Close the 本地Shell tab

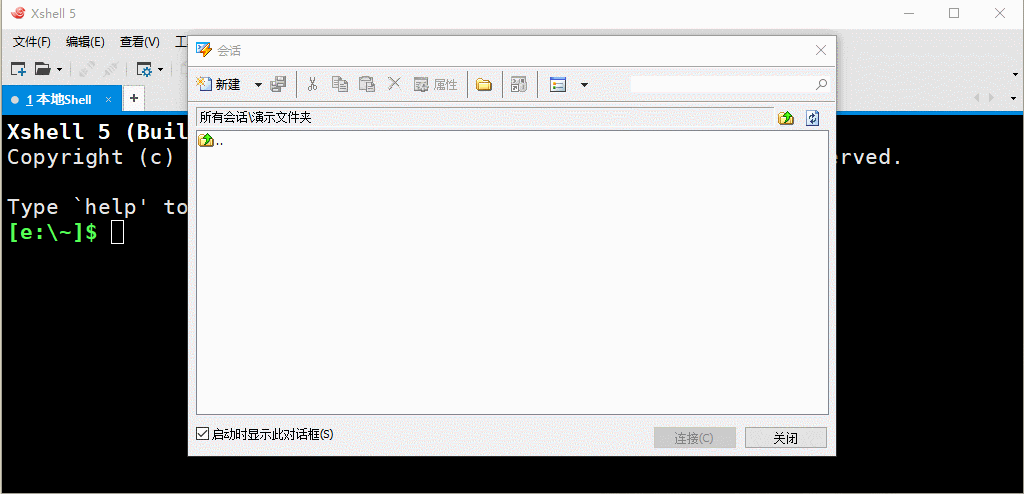[109, 99]
